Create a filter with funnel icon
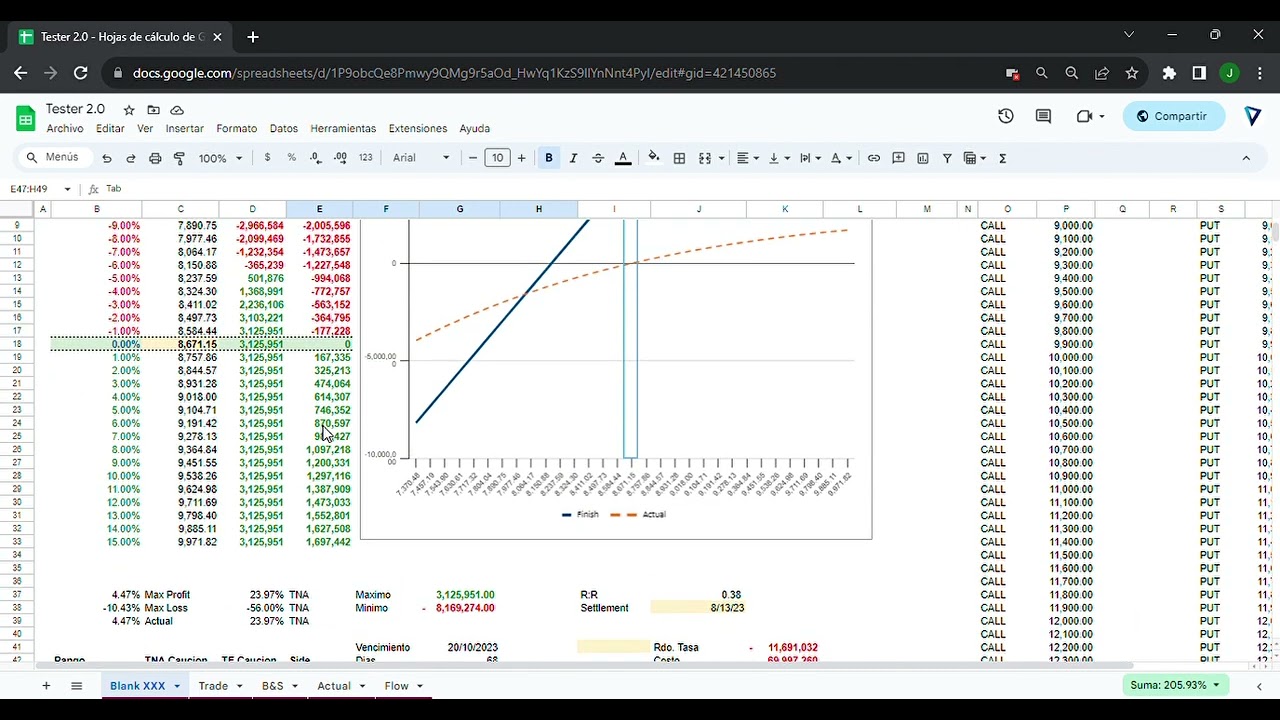The height and width of the screenshot is (720, 1280). pyautogui.click(x=947, y=158)
